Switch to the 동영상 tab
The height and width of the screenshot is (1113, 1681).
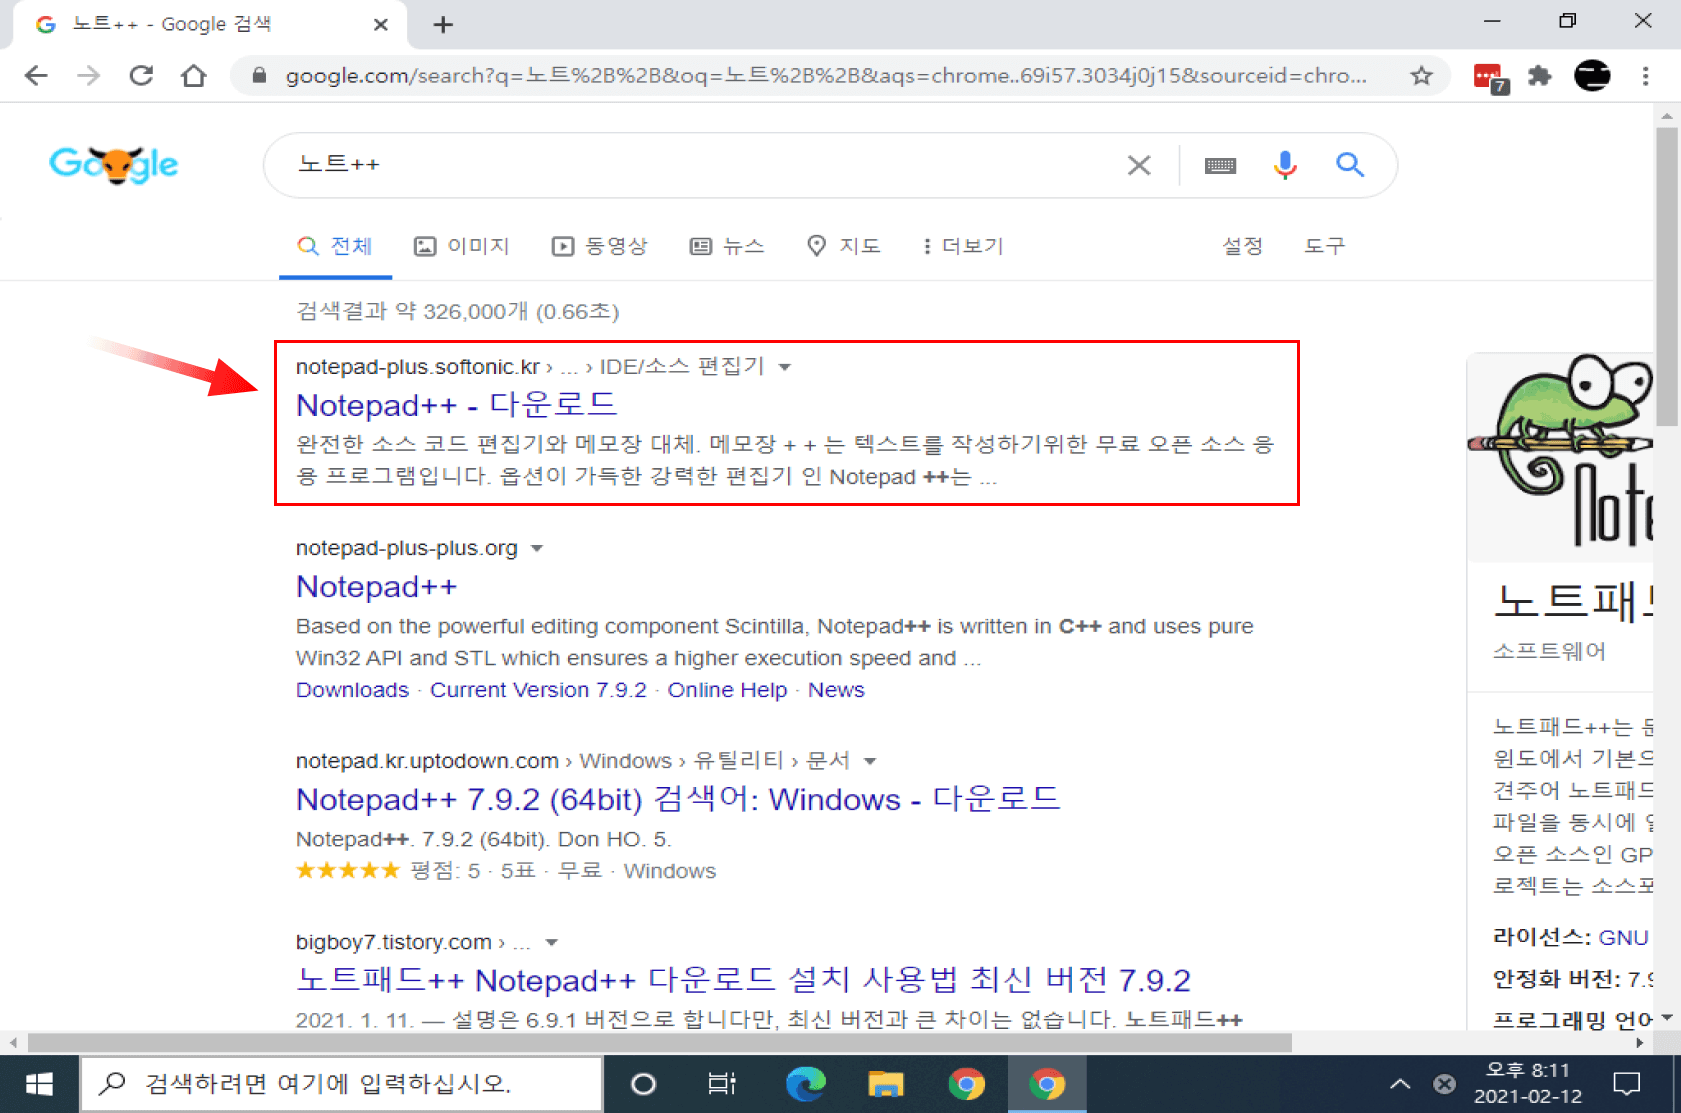point(599,246)
